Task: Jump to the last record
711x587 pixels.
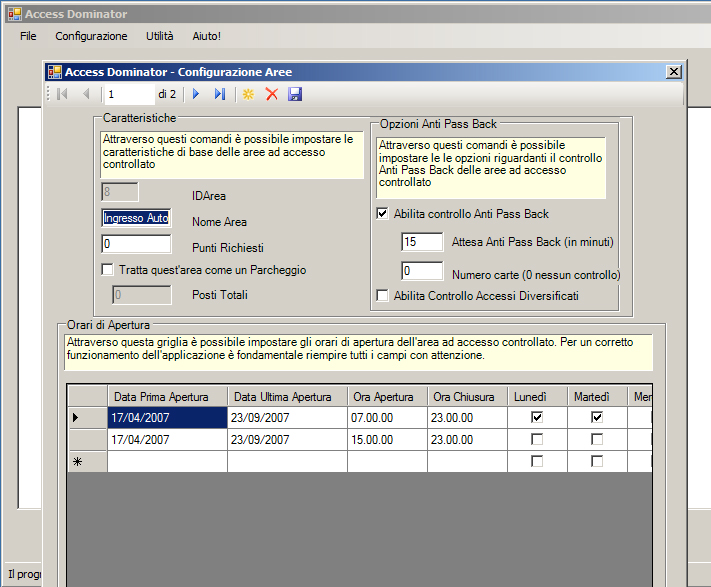Action: pos(220,94)
